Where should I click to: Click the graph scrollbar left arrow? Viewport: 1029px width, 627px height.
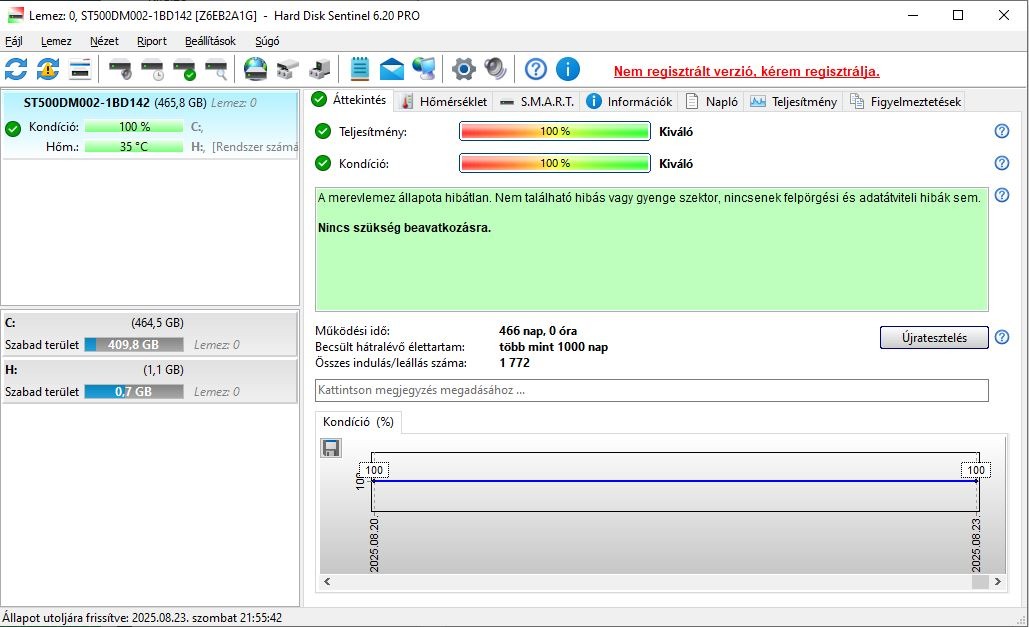pyautogui.click(x=327, y=582)
